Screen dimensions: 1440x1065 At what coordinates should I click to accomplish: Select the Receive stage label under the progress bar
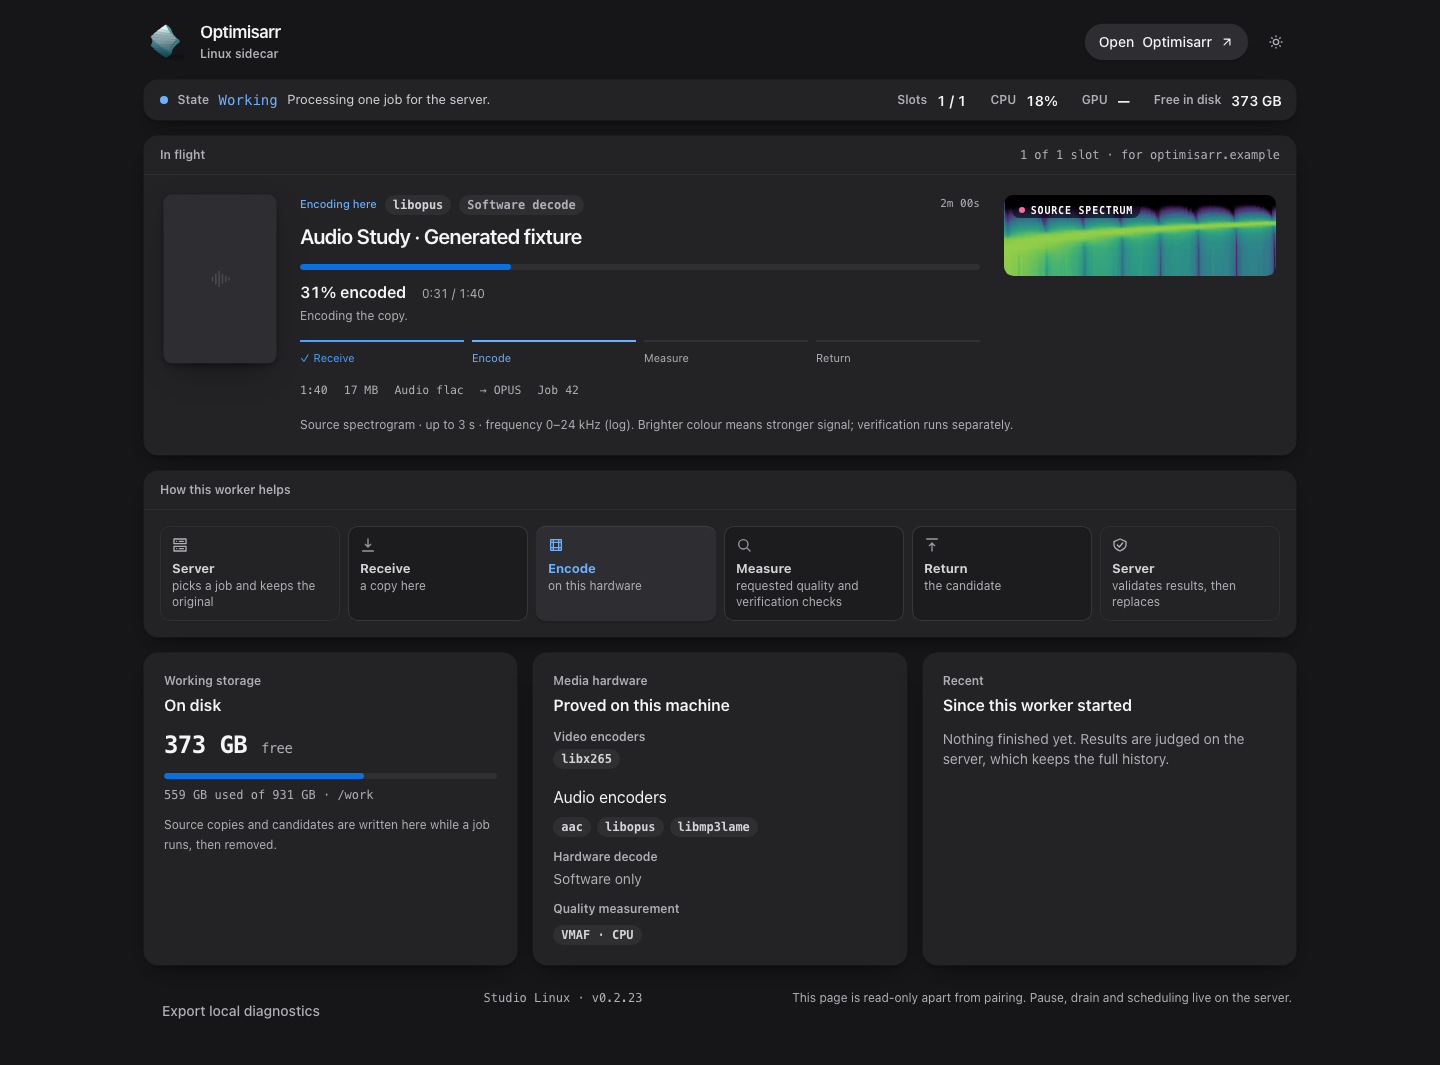334,358
